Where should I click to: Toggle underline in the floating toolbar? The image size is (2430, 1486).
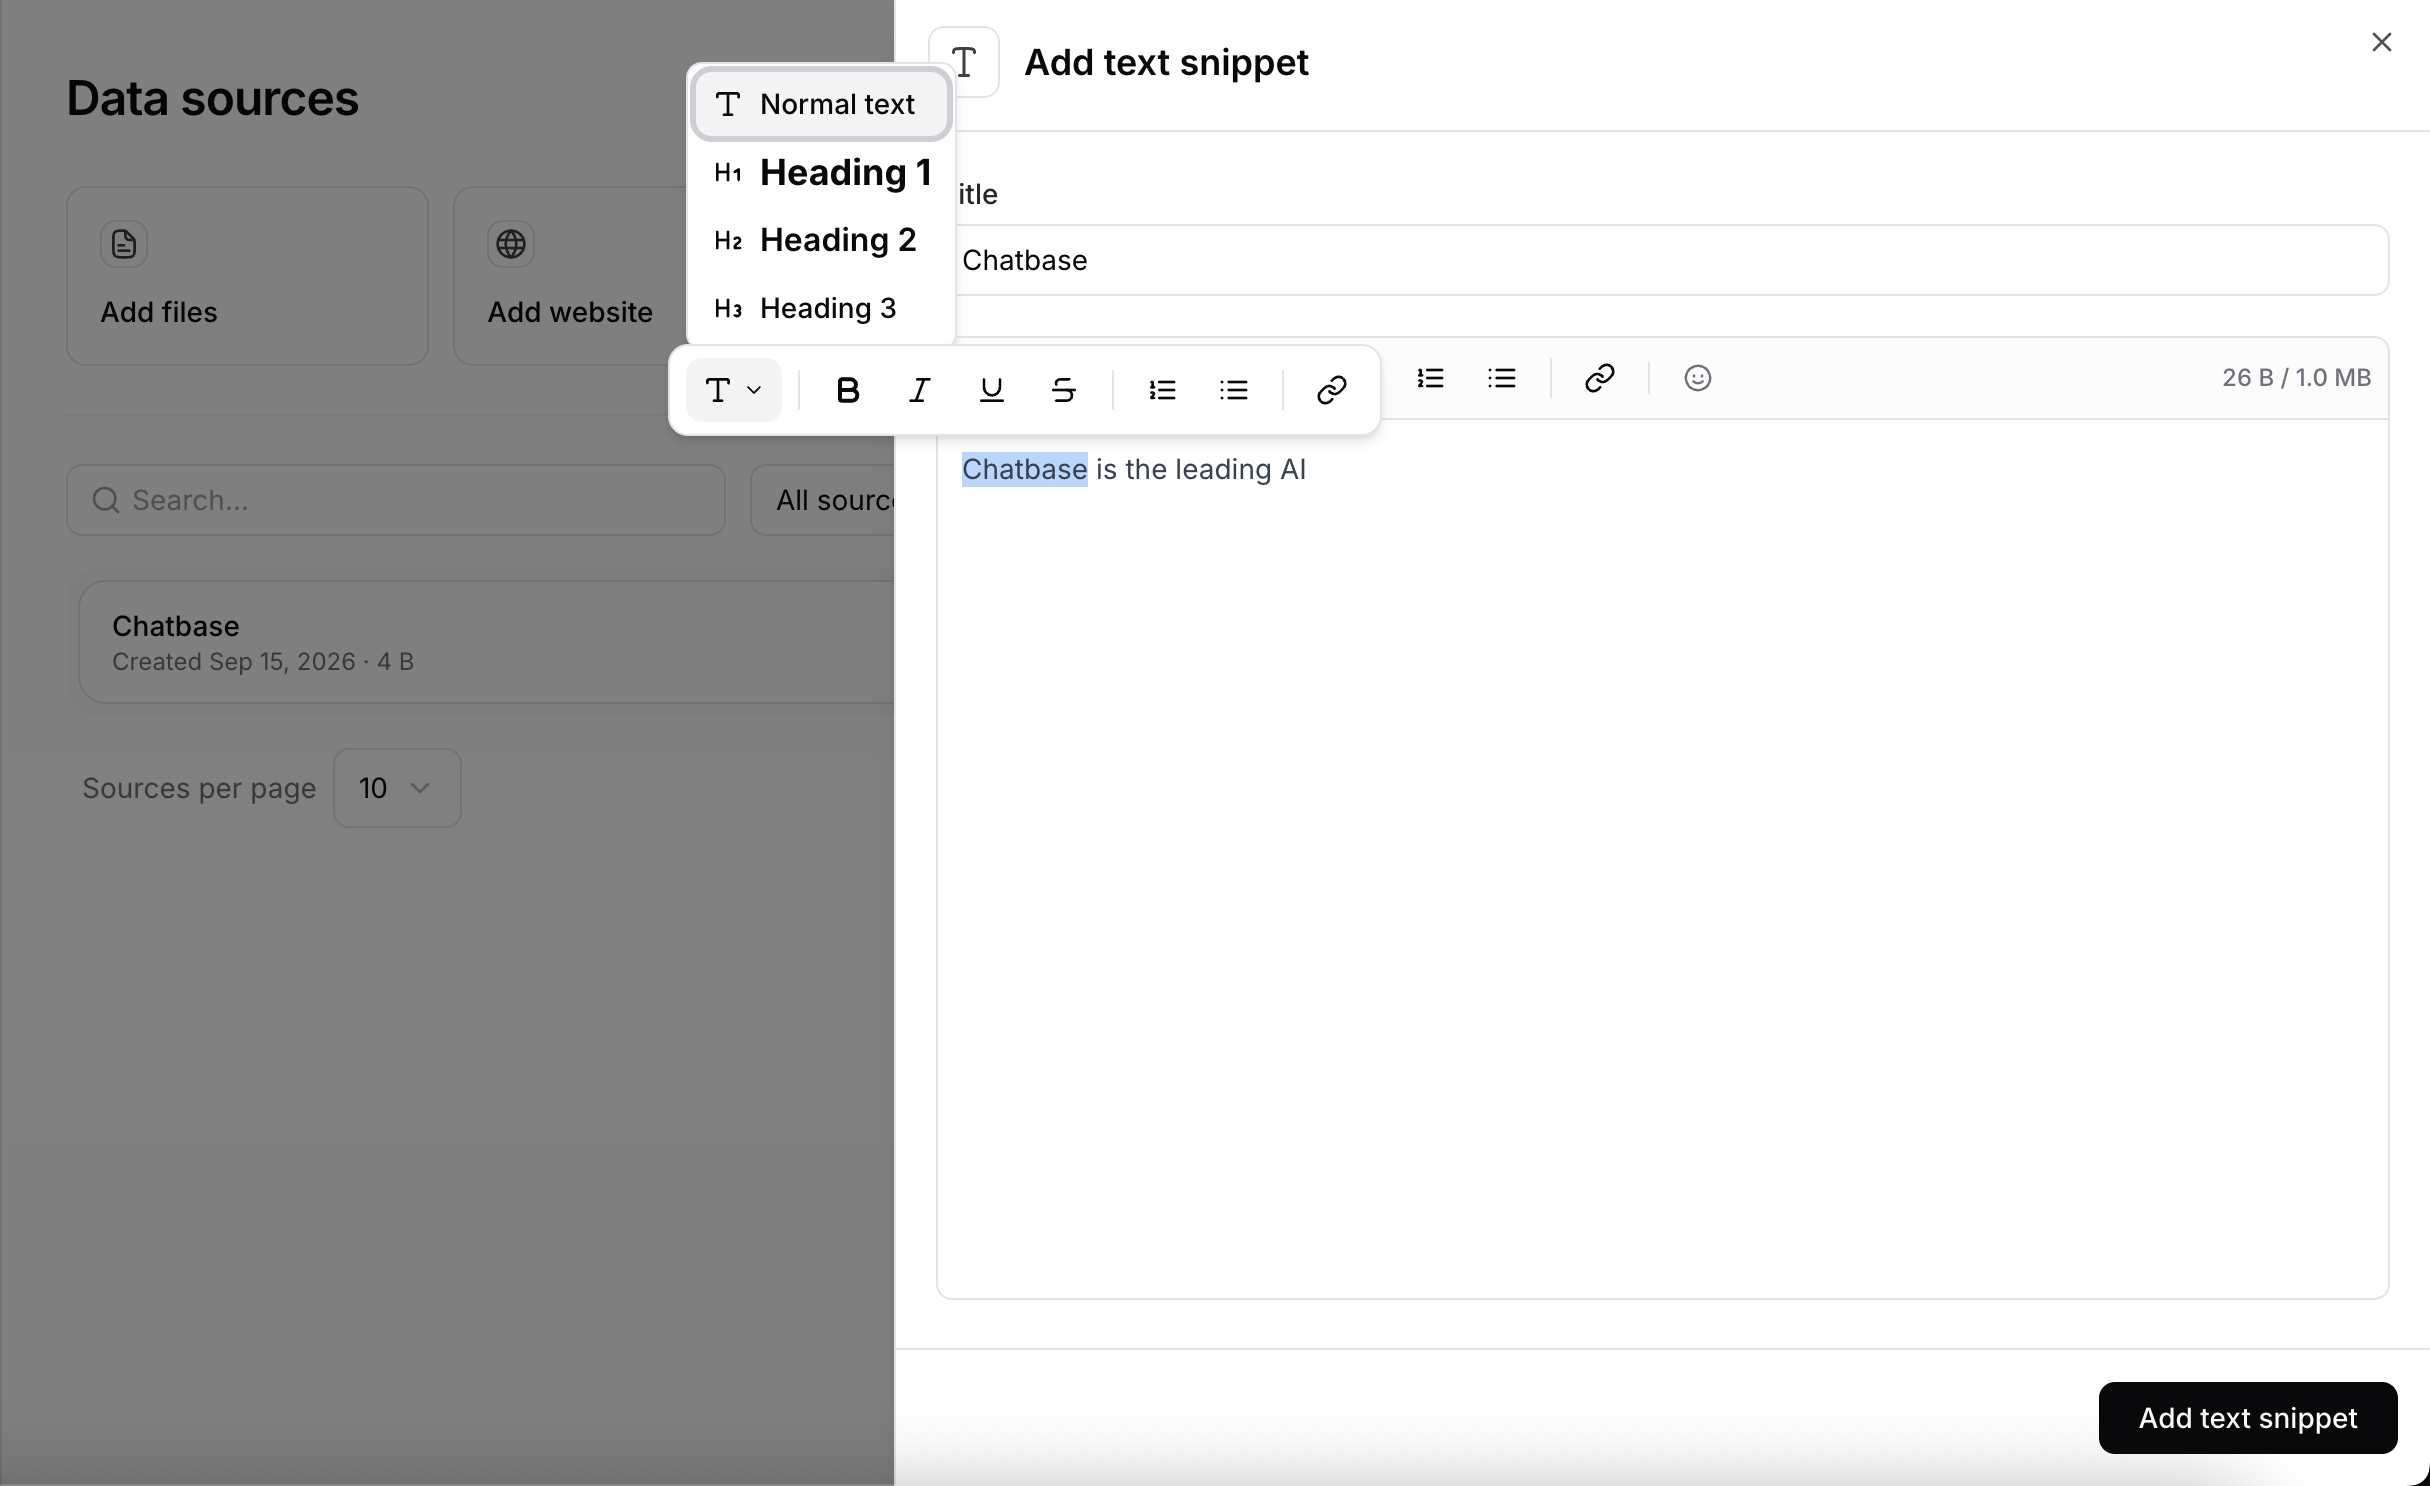coord(991,390)
